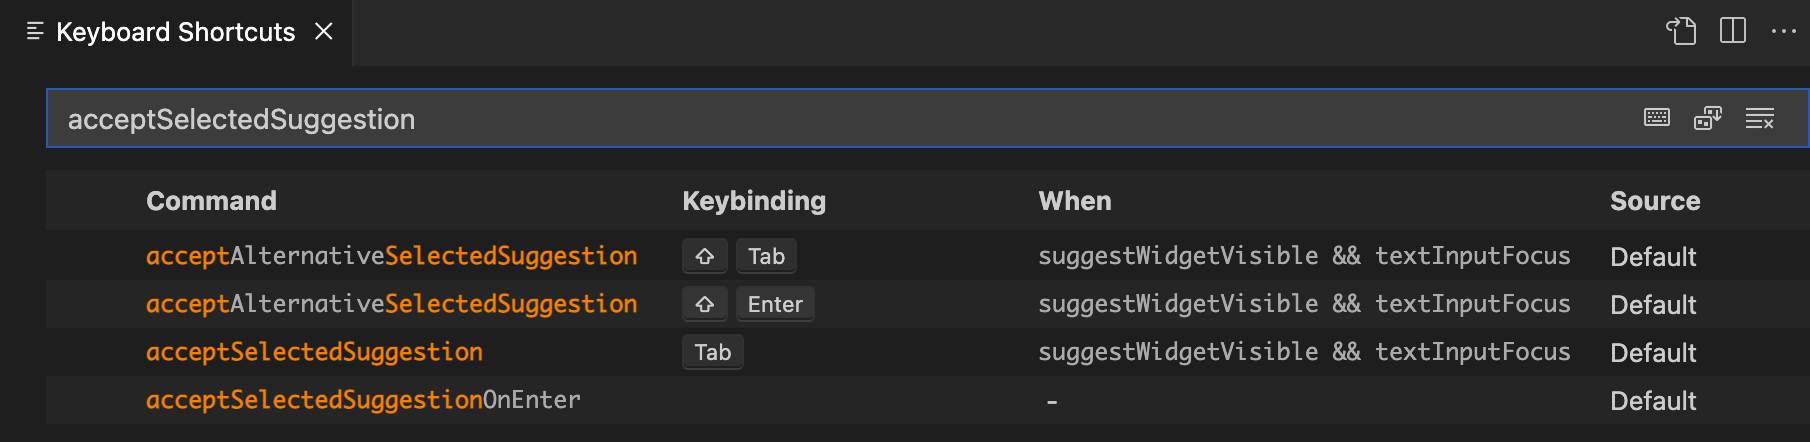Select the Keyboard Shortcuts tab
Screen dimensions: 1810x442
coord(175,32)
